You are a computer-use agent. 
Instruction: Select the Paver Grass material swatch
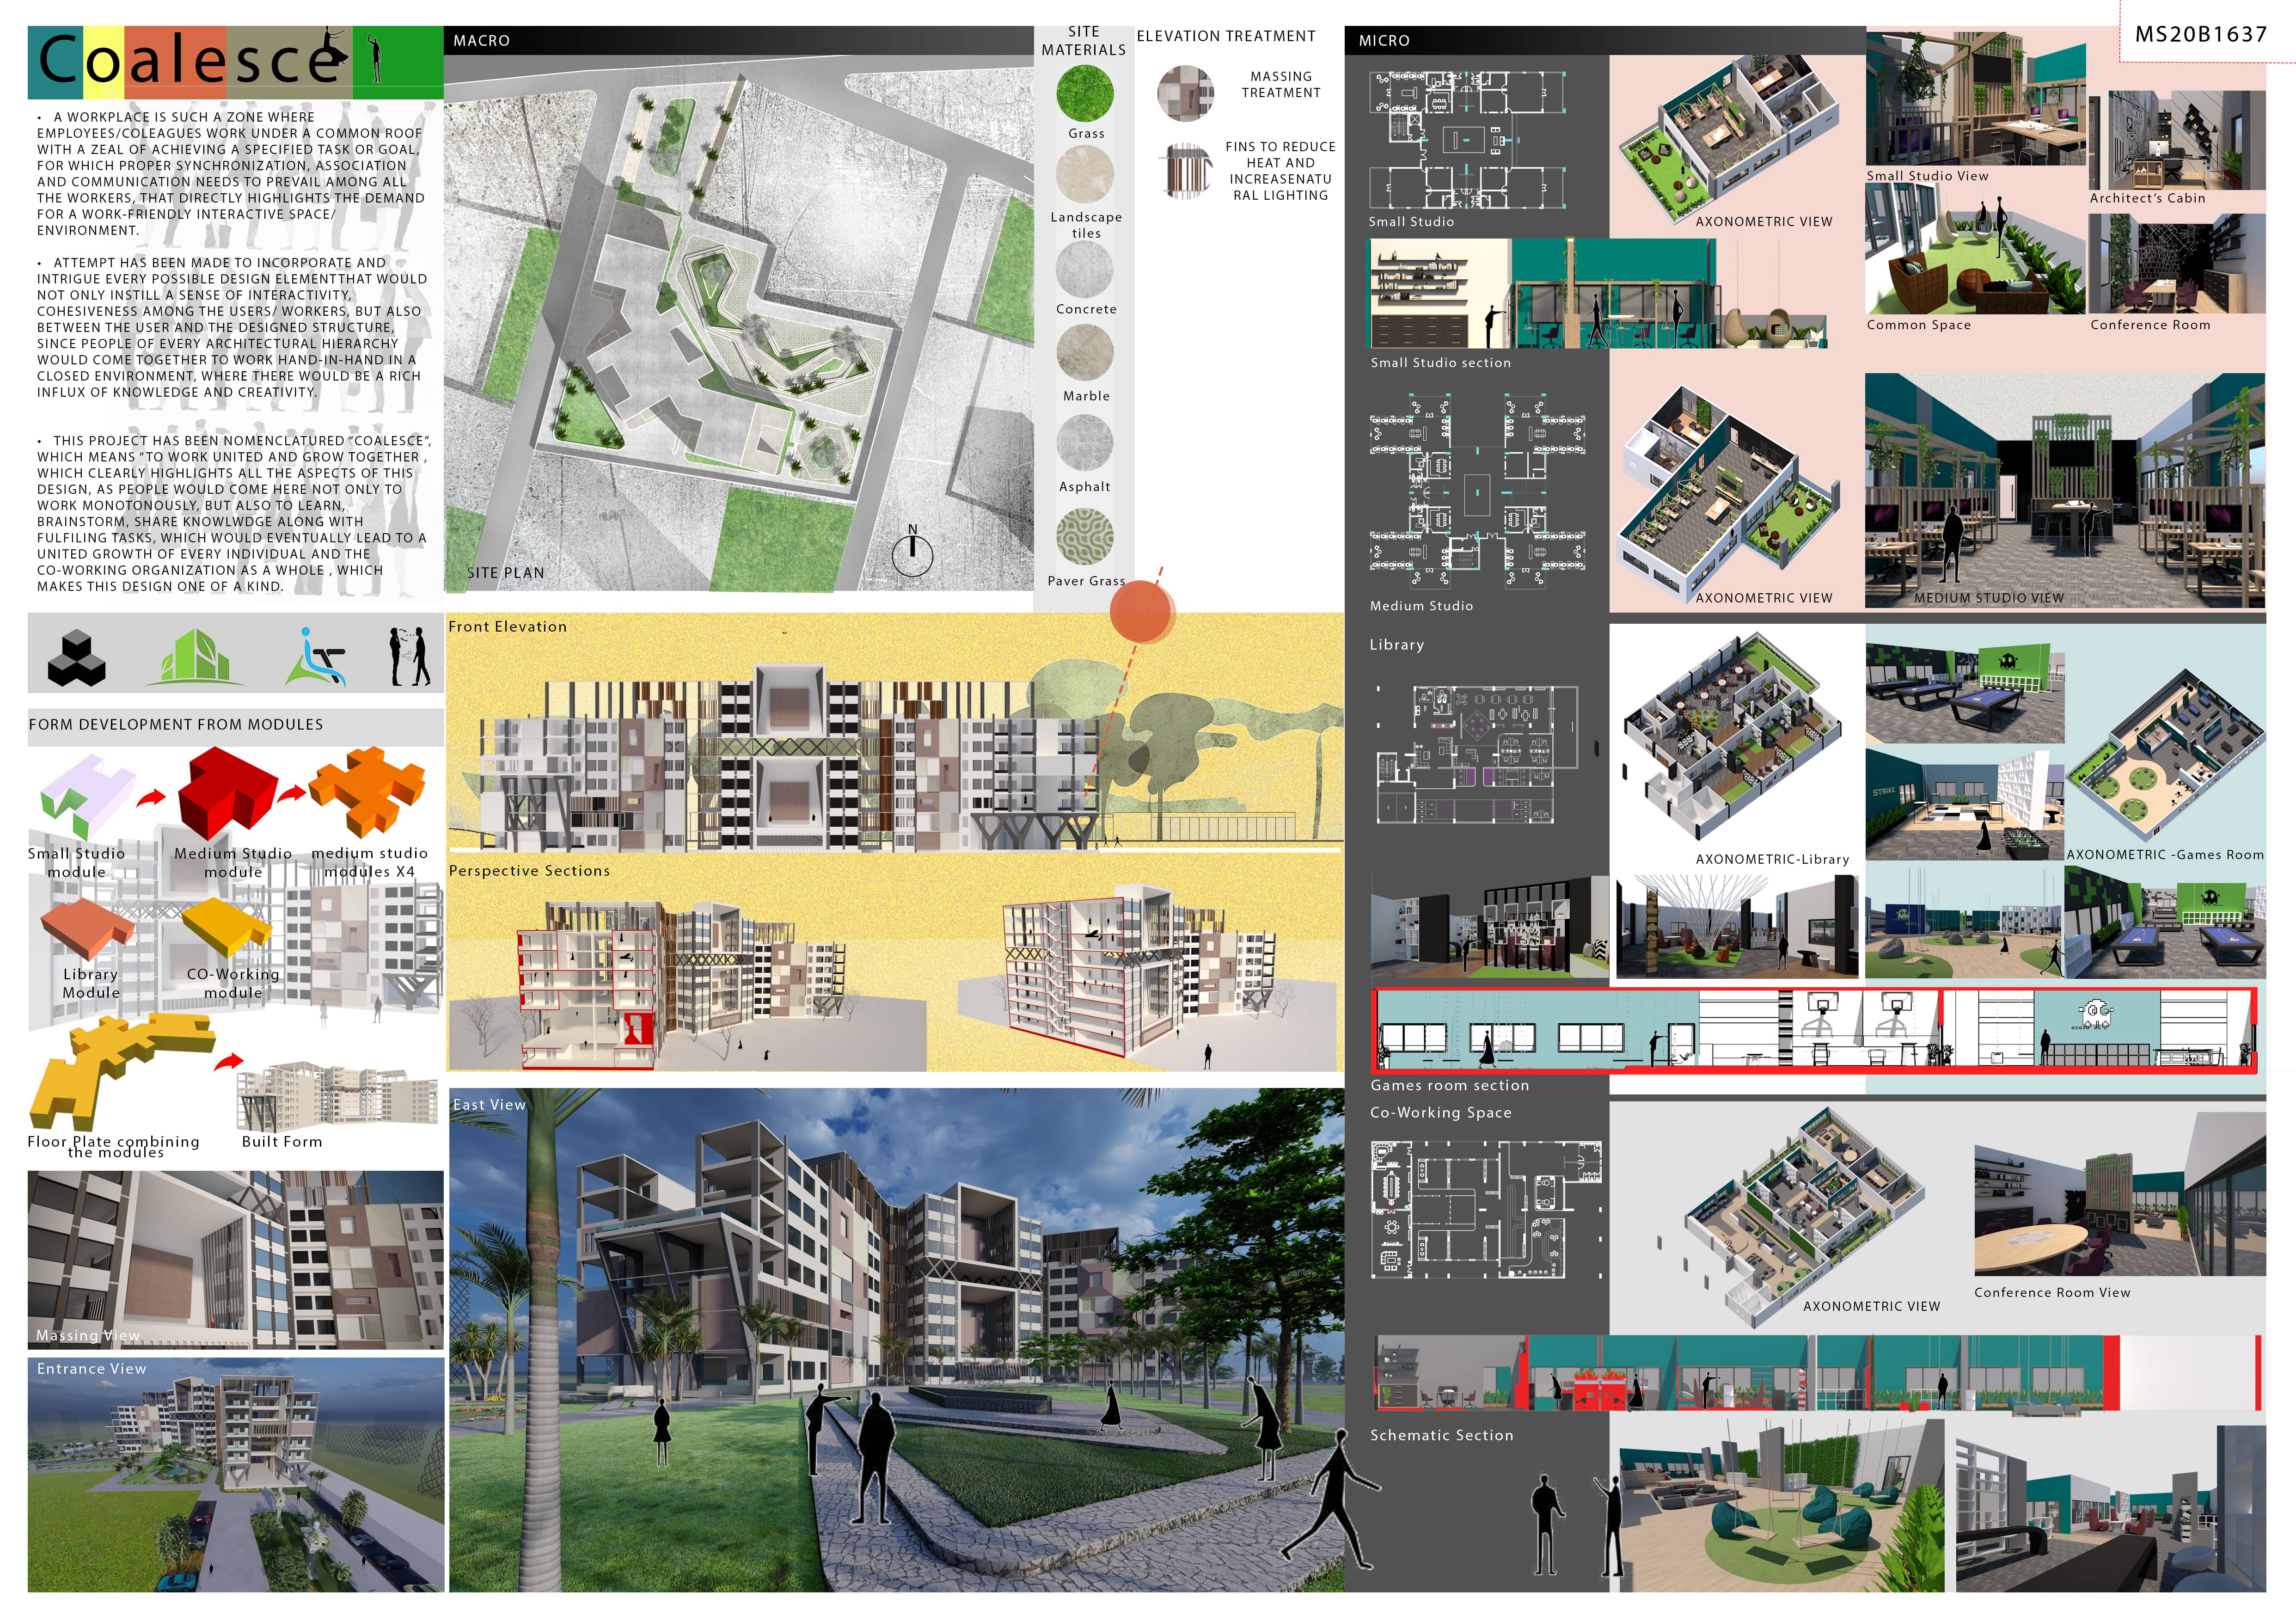tap(1085, 537)
